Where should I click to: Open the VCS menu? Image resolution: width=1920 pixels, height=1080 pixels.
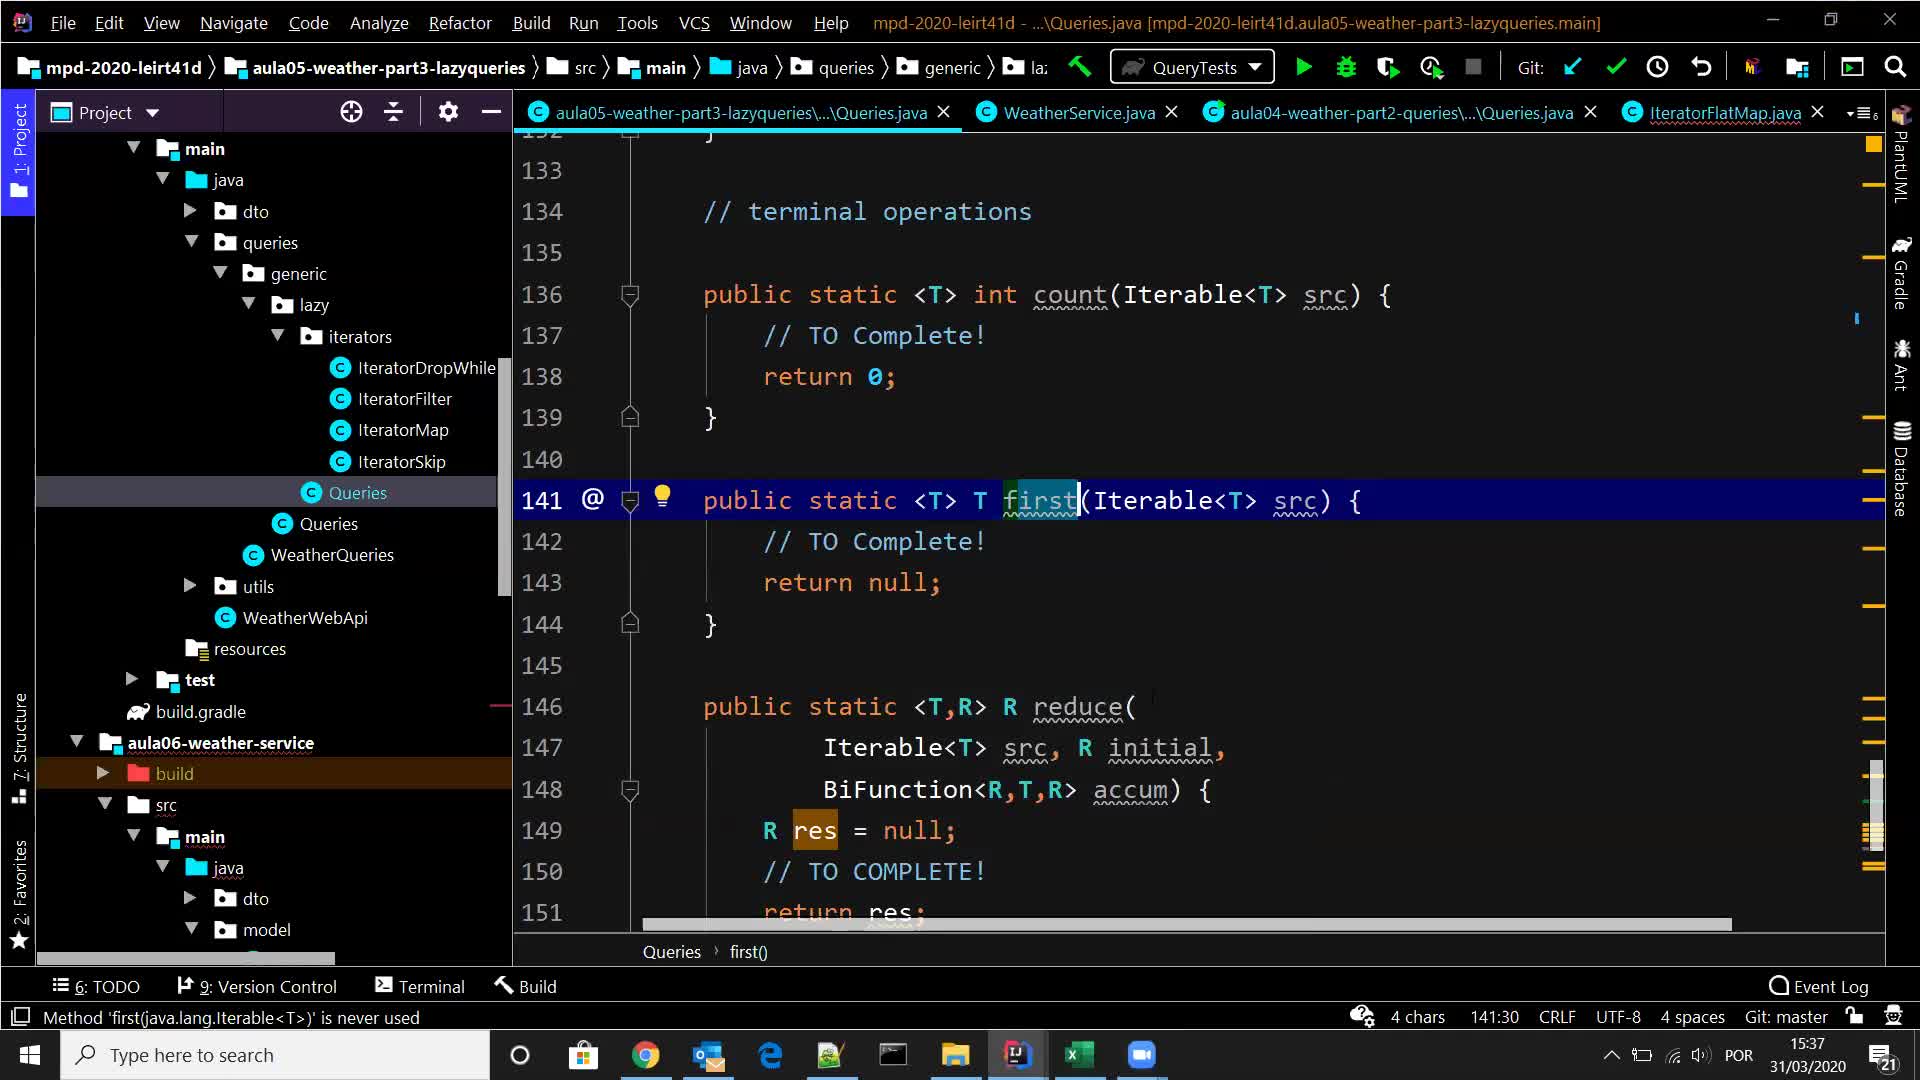(x=694, y=22)
